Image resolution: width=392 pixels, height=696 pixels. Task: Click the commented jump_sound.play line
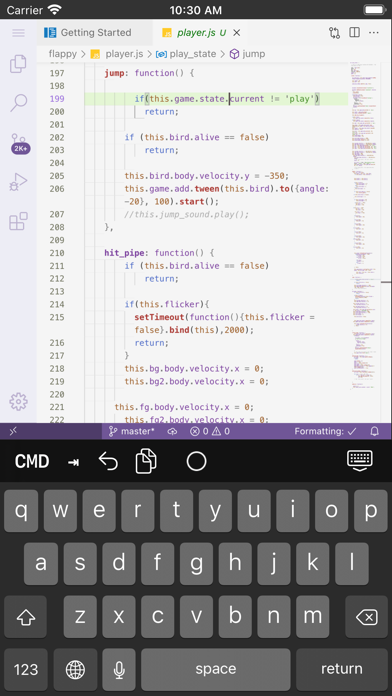(x=187, y=214)
